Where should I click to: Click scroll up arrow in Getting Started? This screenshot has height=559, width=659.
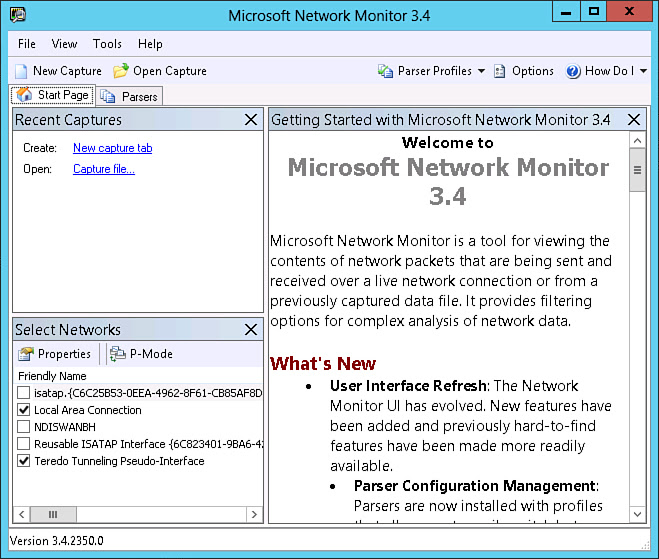pos(637,140)
